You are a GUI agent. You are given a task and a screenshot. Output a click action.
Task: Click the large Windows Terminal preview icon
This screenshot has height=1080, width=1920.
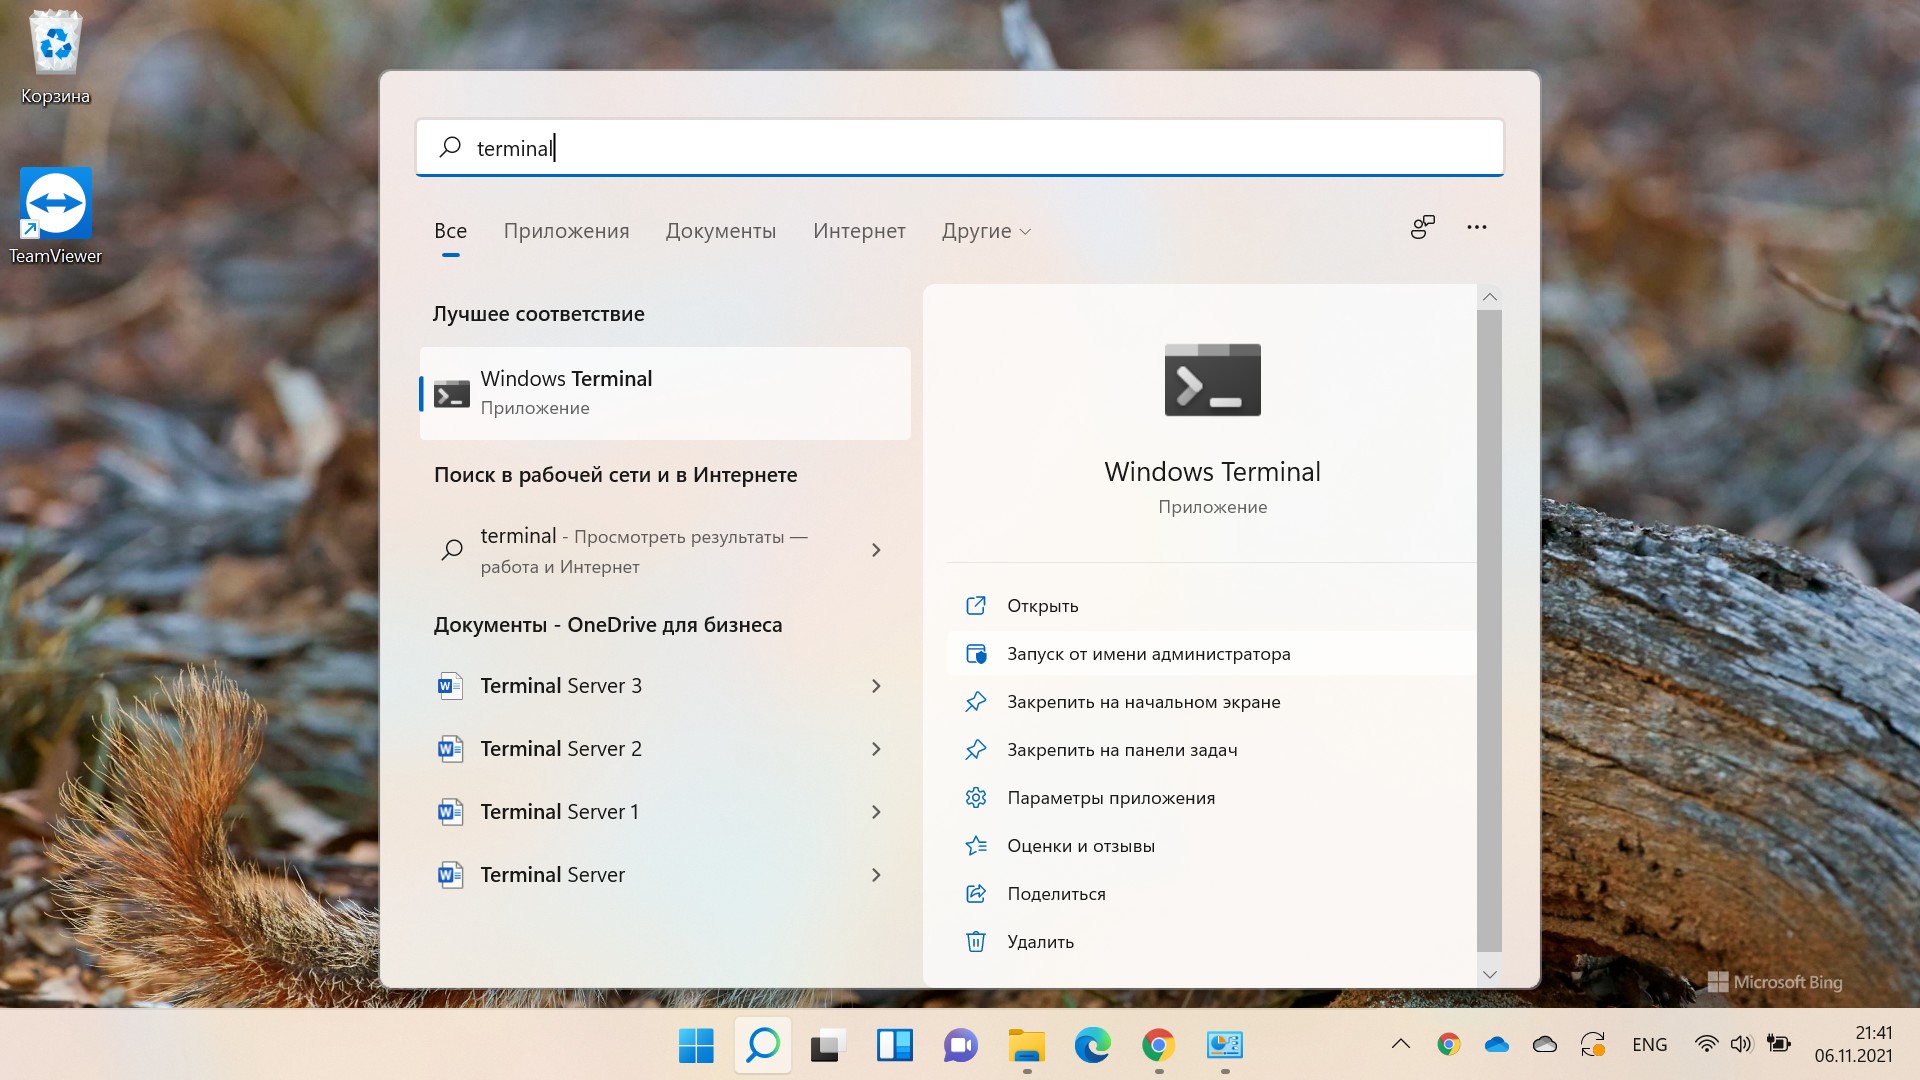pyautogui.click(x=1212, y=380)
